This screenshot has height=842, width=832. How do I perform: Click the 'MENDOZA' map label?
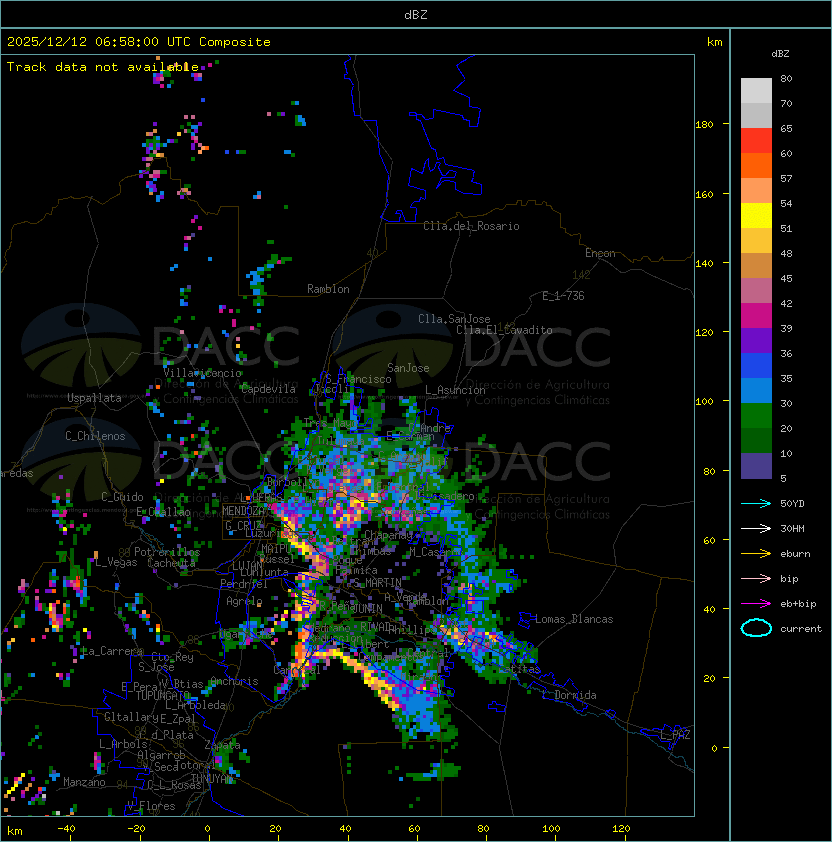point(243,510)
